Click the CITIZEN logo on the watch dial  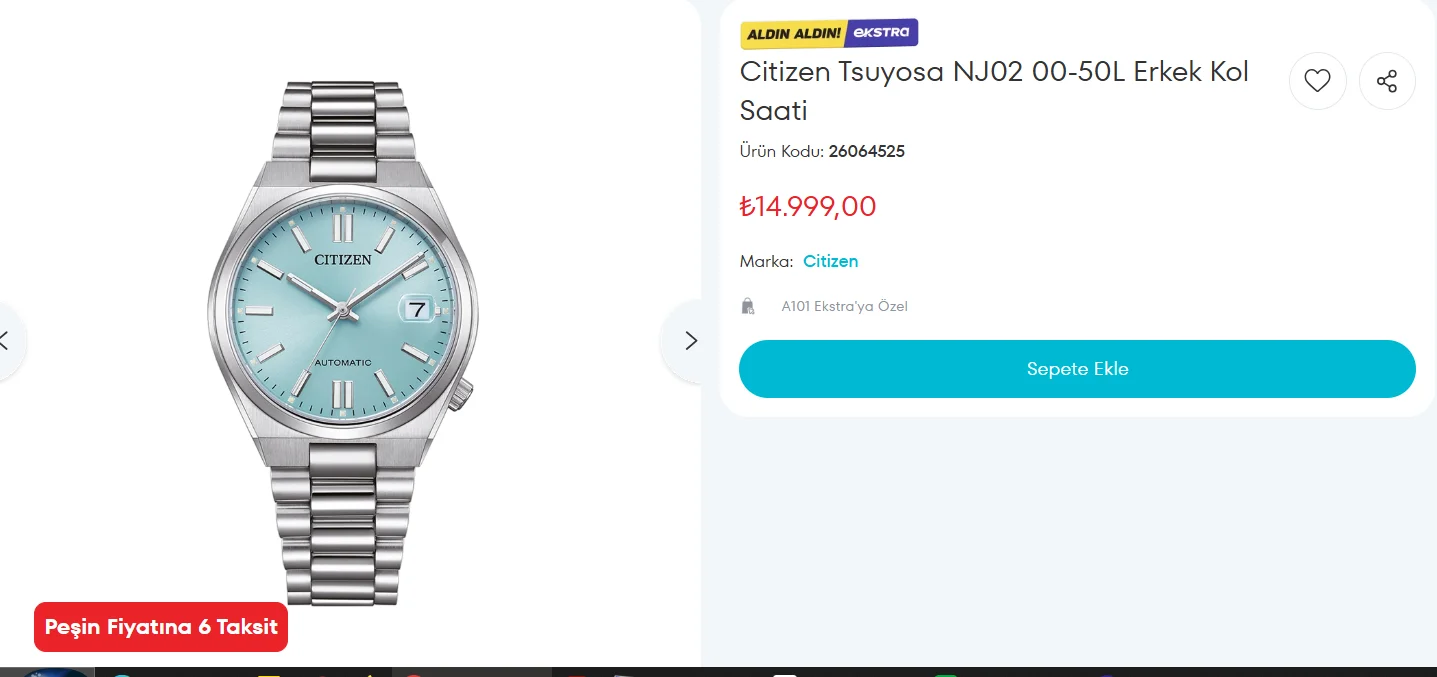pos(343,259)
